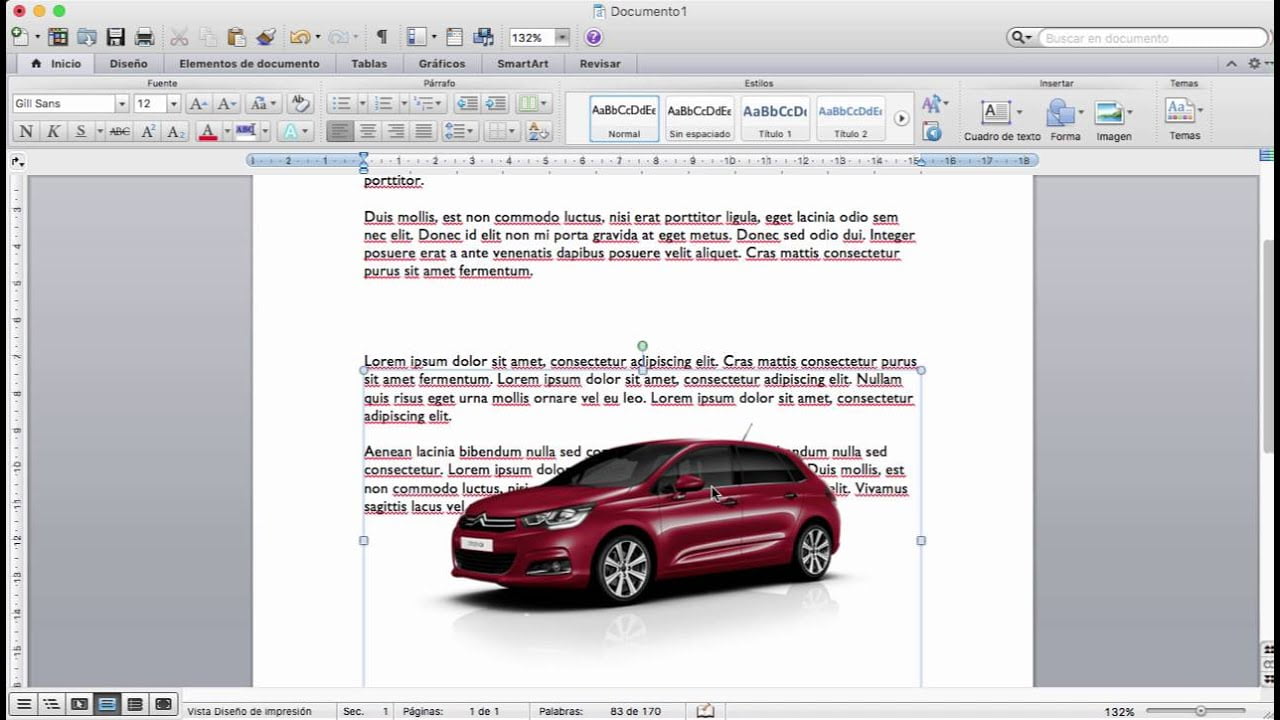Pick the Format Painter brush

(266, 37)
